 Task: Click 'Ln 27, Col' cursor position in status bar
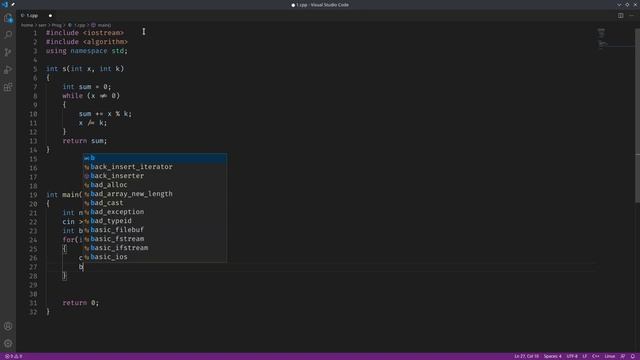pyautogui.click(x=527, y=356)
